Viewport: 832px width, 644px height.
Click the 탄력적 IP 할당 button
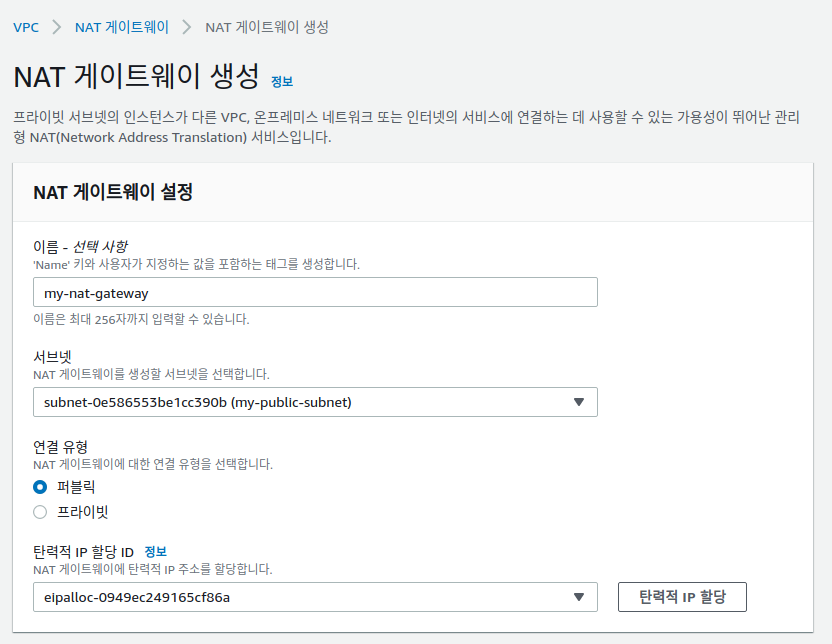click(682, 597)
